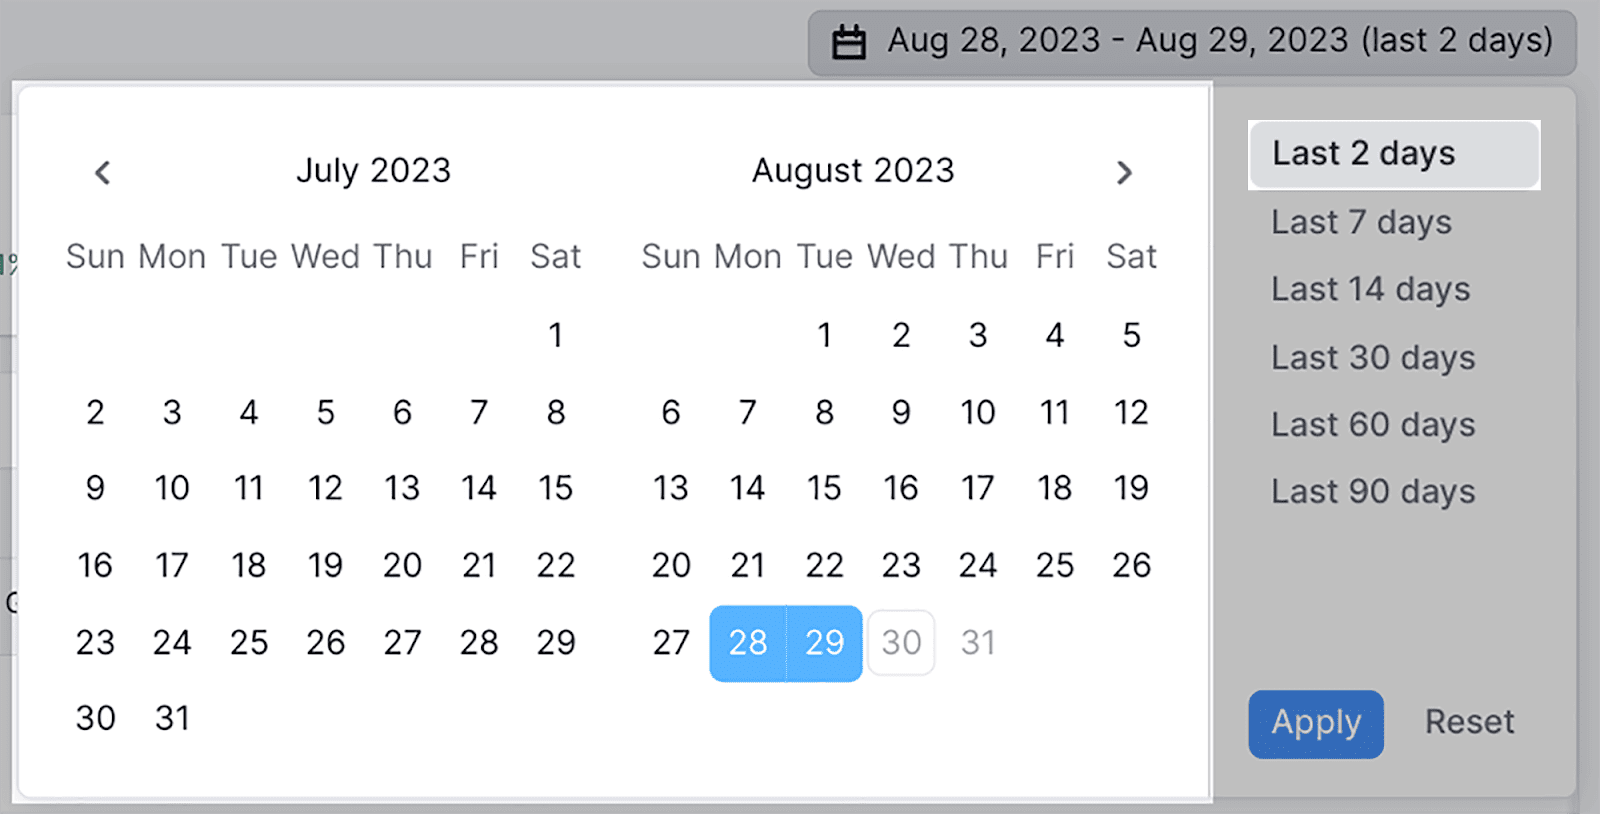The width and height of the screenshot is (1600, 814).
Task: Select the 'Last 60 days' option
Action: click(x=1372, y=424)
